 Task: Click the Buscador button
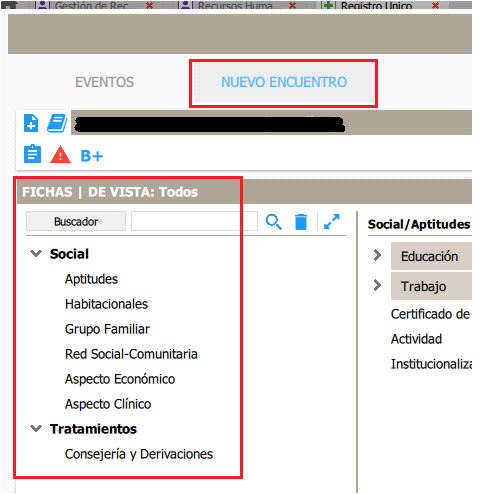click(x=76, y=221)
